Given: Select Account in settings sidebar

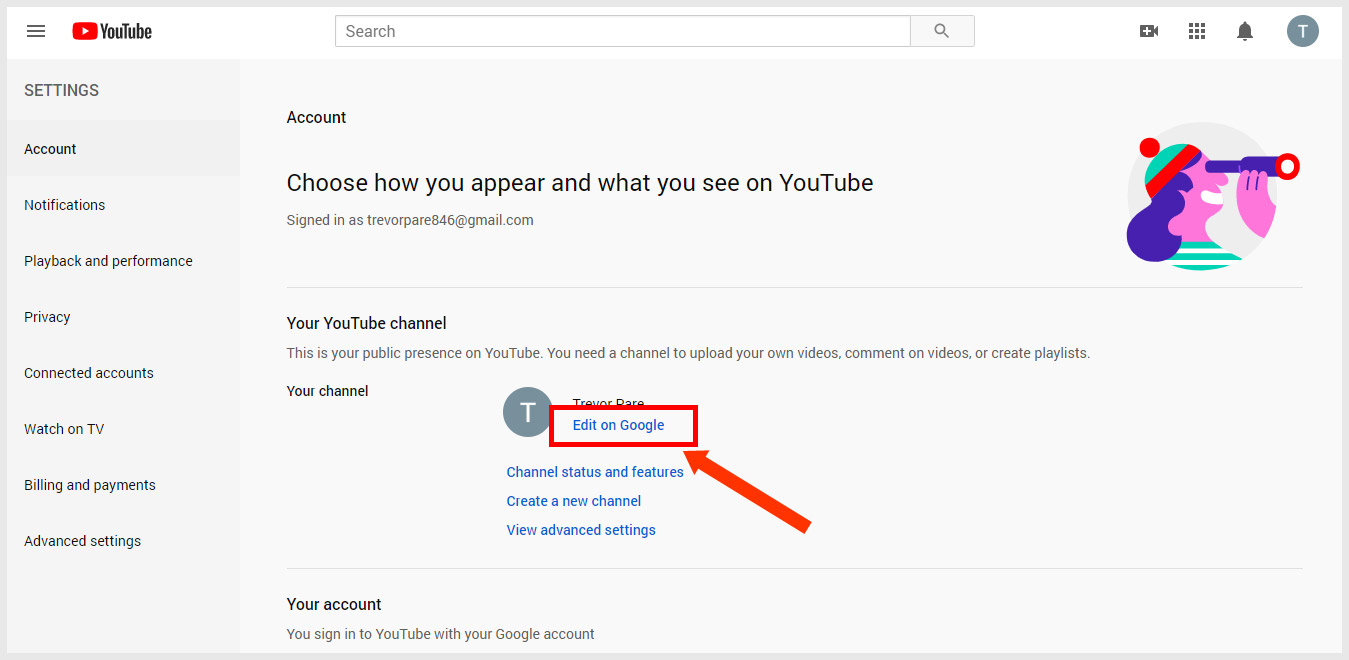Looking at the screenshot, I should tap(123, 149).
